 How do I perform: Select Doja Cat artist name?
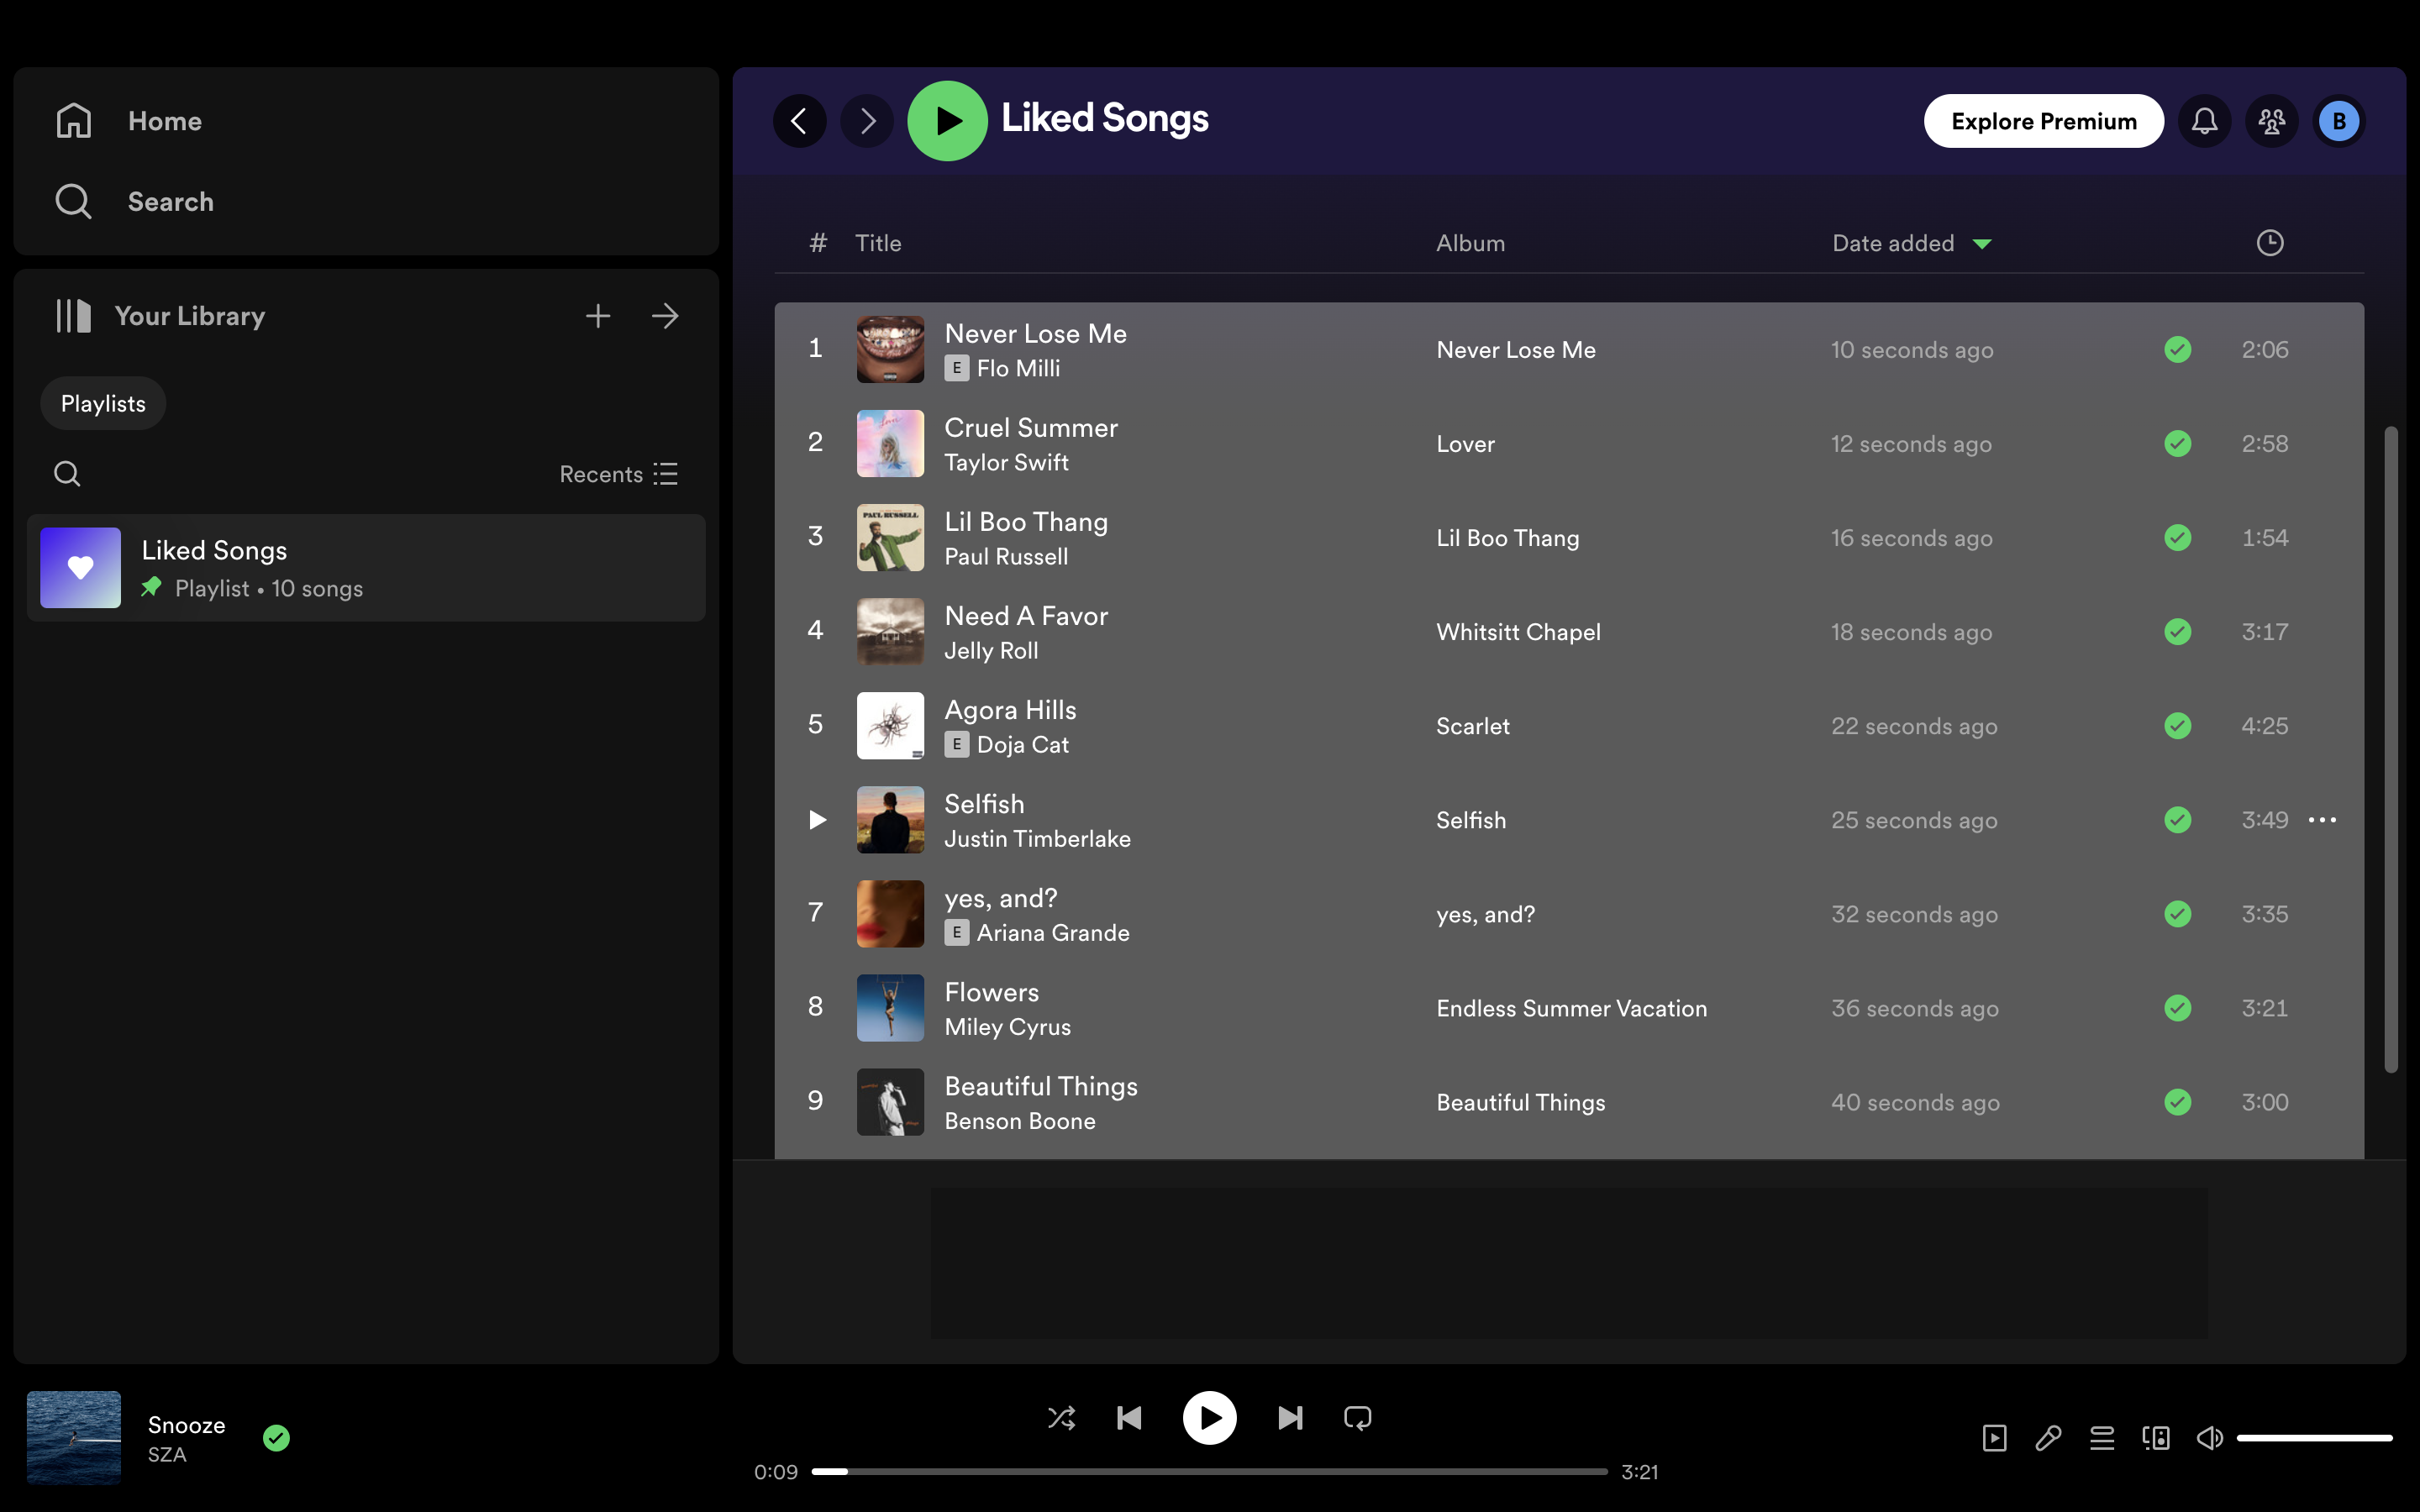pos(1022,744)
